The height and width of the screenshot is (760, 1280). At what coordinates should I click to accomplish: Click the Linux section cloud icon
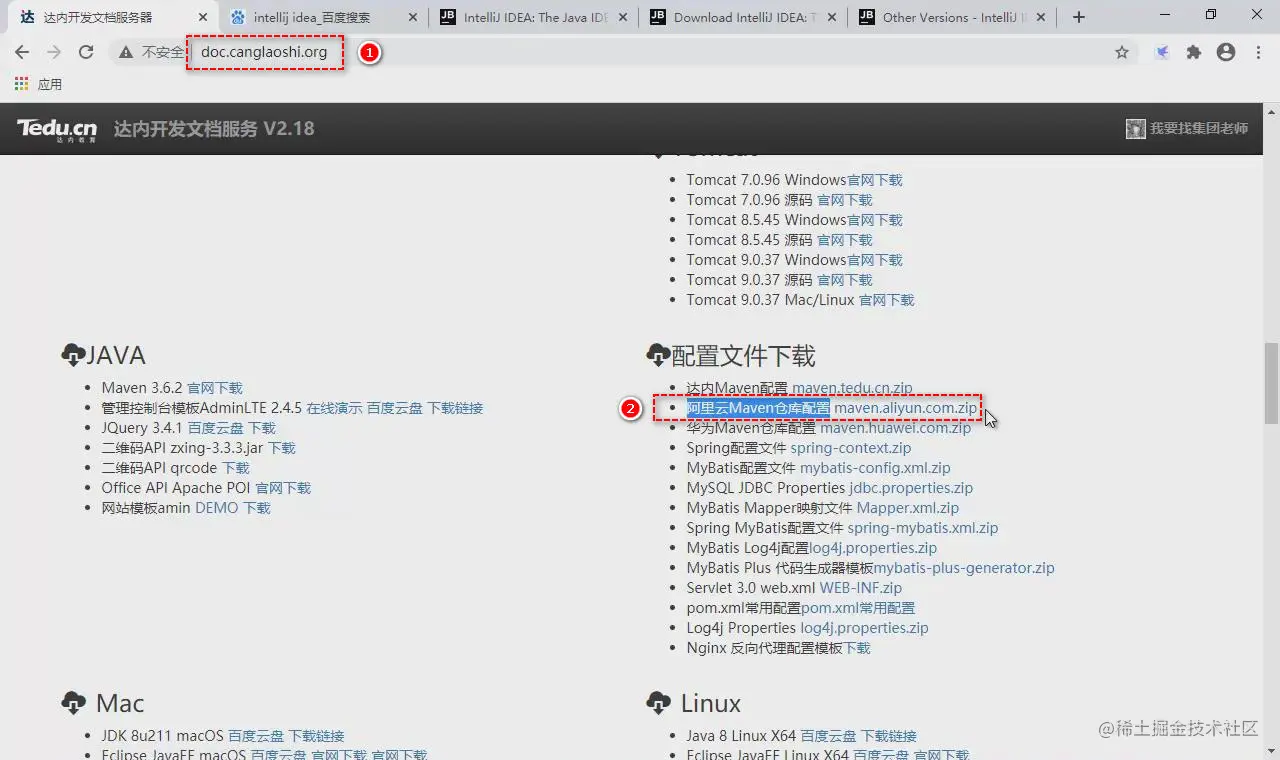(x=658, y=703)
